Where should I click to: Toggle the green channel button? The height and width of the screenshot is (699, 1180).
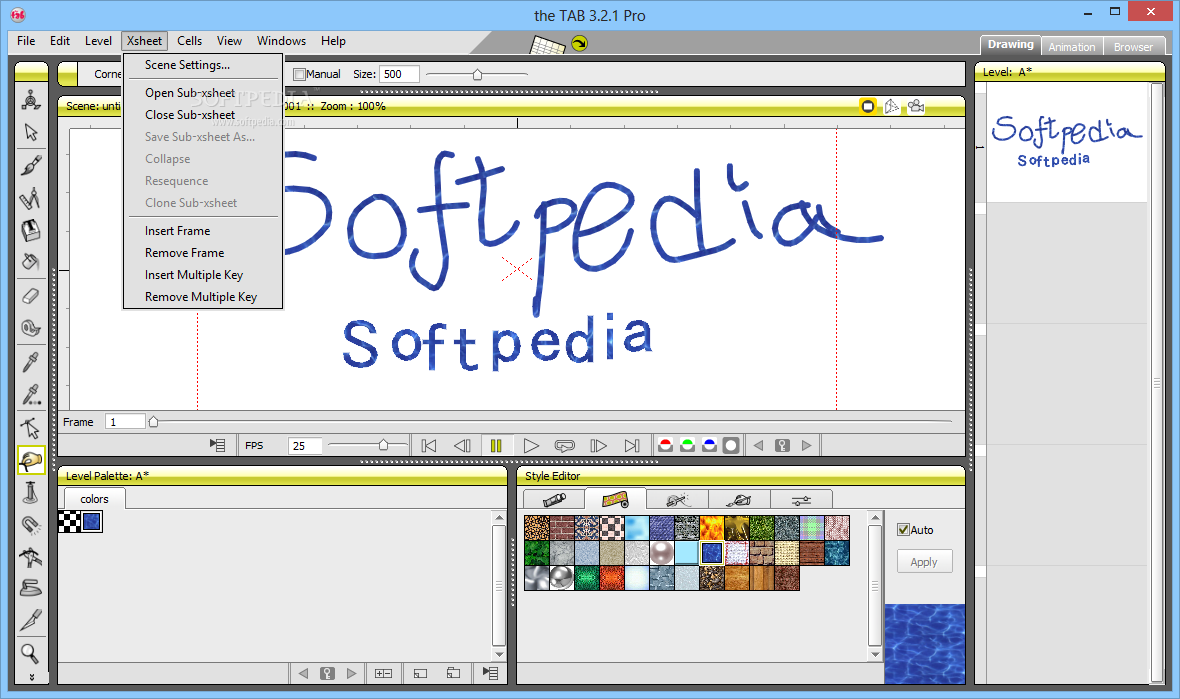(x=687, y=445)
